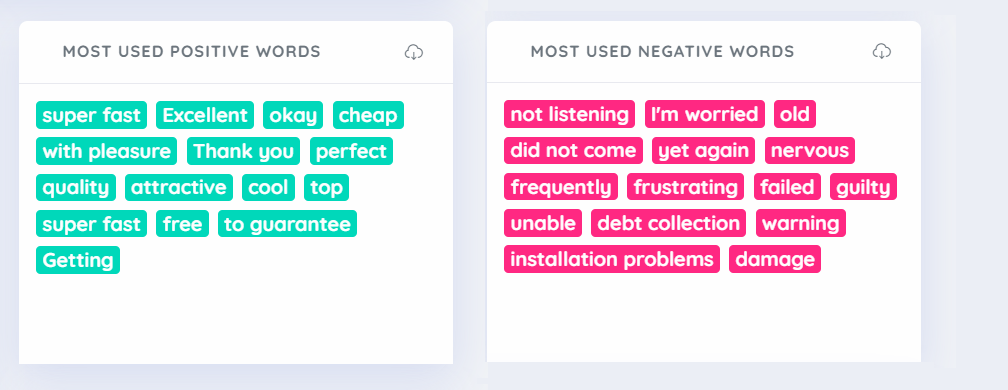This screenshot has height=390, width=1008.
Task: Click the 'perfect' positive tag
Action: pyautogui.click(x=351, y=152)
